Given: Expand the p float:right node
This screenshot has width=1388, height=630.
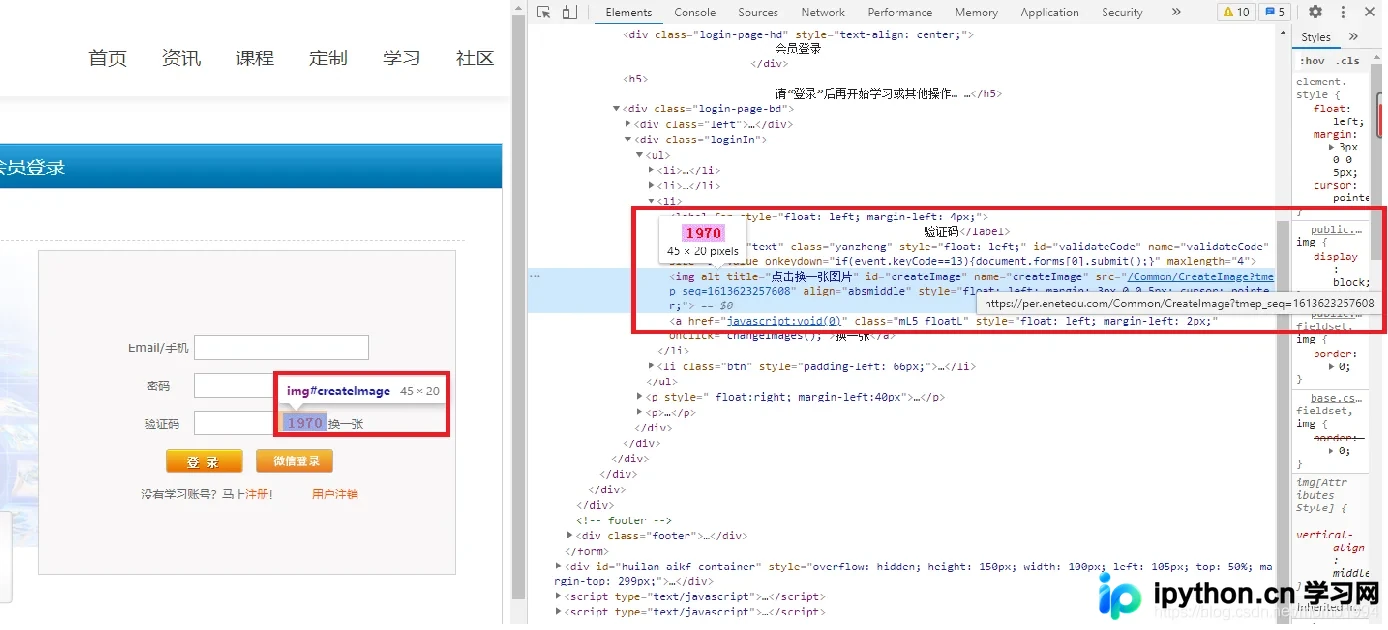Looking at the screenshot, I should click(x=640, y=397).
